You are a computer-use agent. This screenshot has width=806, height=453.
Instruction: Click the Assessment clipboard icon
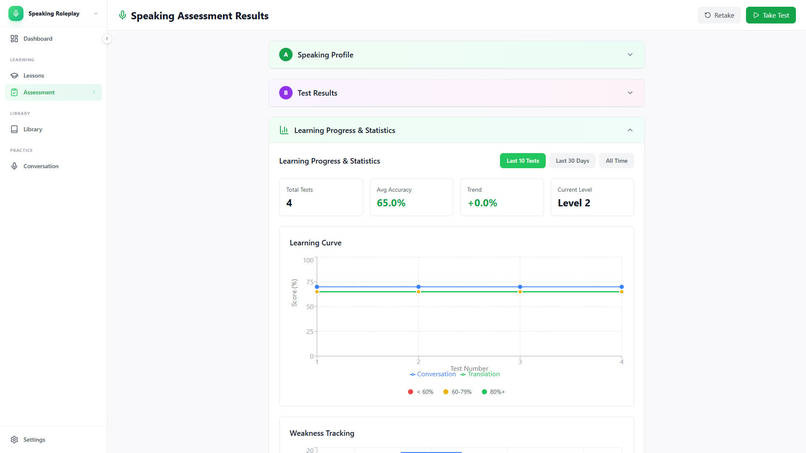click(14, 93)
